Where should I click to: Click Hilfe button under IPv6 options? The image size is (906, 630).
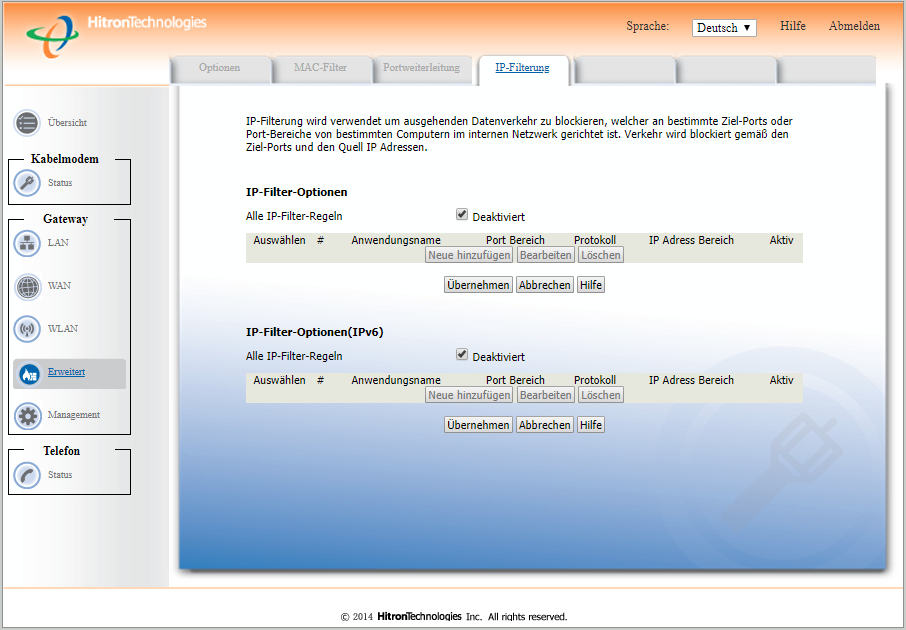click(x=591, y=425)
